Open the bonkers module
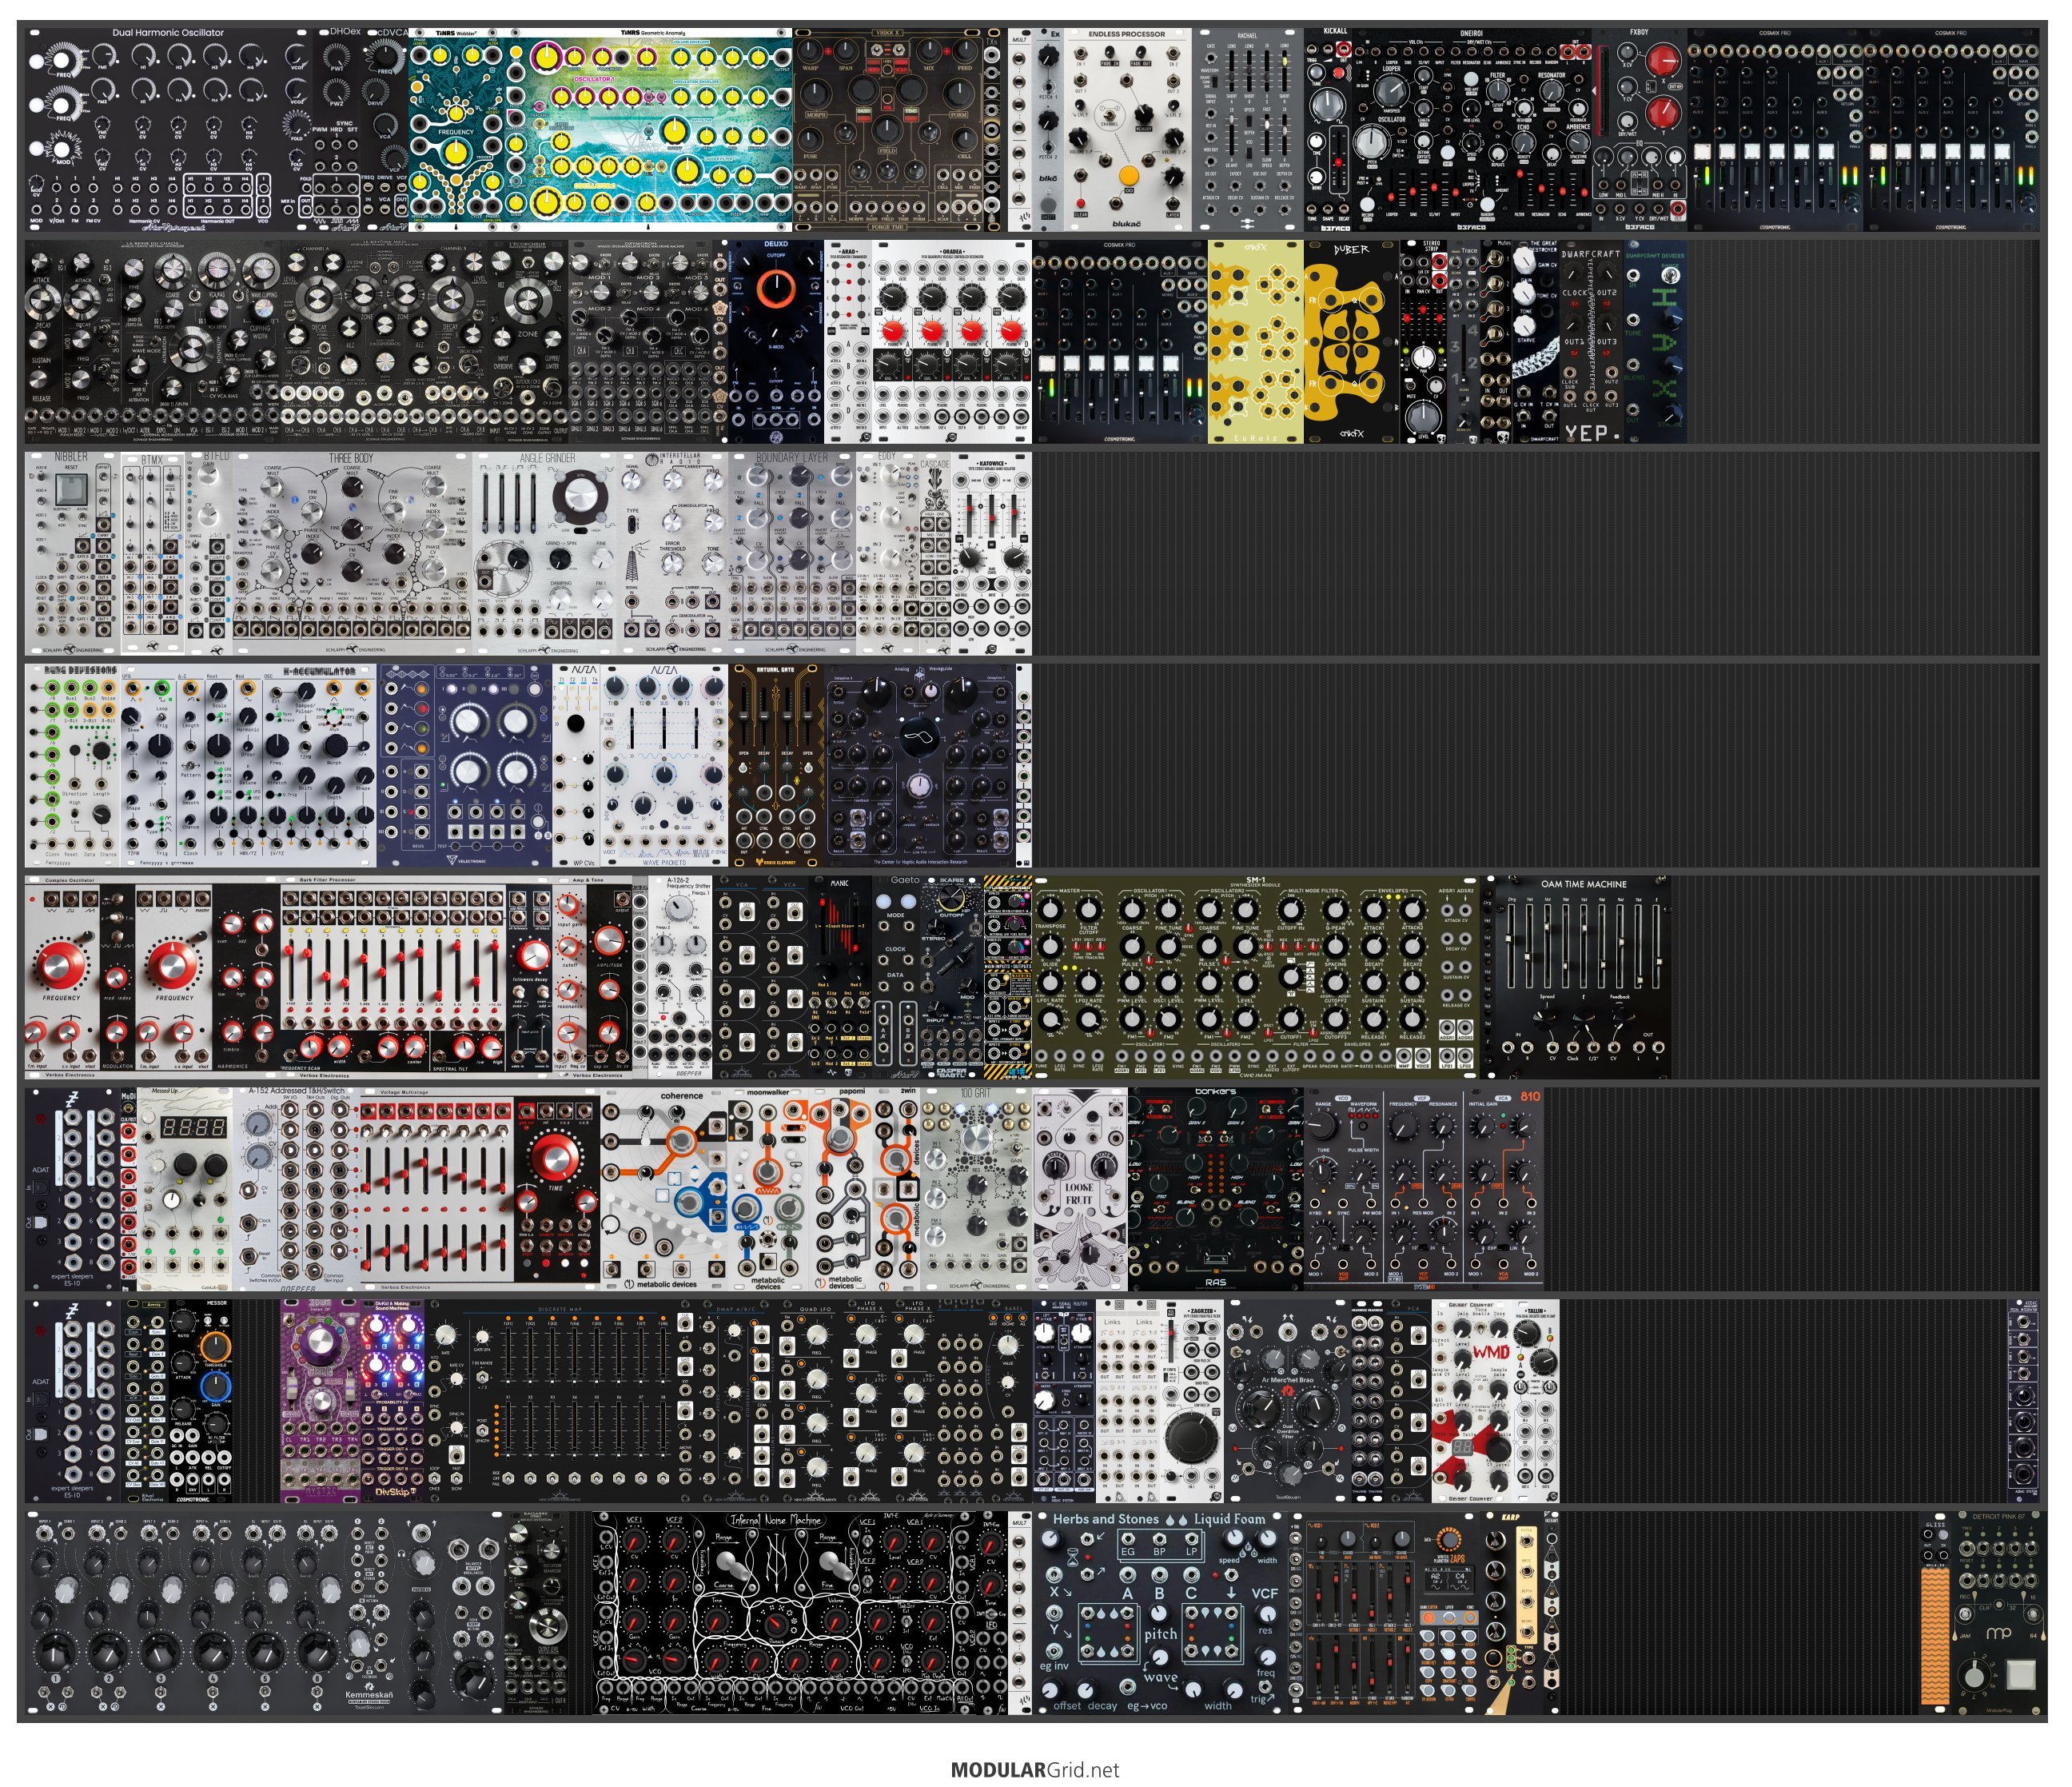The height and width of the screenshot is (1787, 2072). (x=1215, y=1190)
